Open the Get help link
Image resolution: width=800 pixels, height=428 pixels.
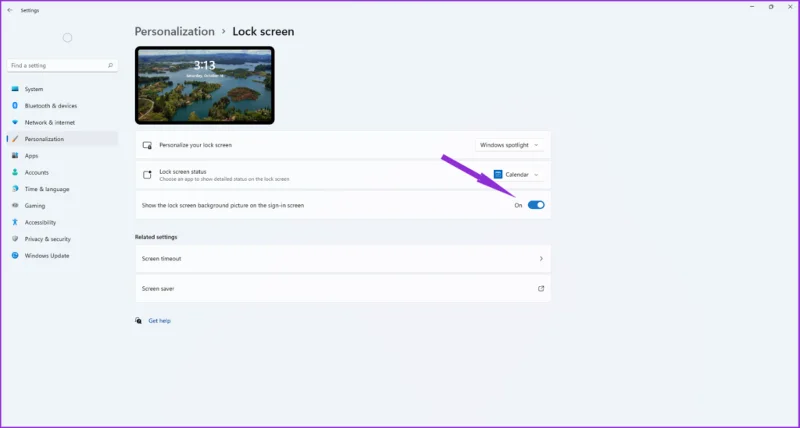(159, 321)
